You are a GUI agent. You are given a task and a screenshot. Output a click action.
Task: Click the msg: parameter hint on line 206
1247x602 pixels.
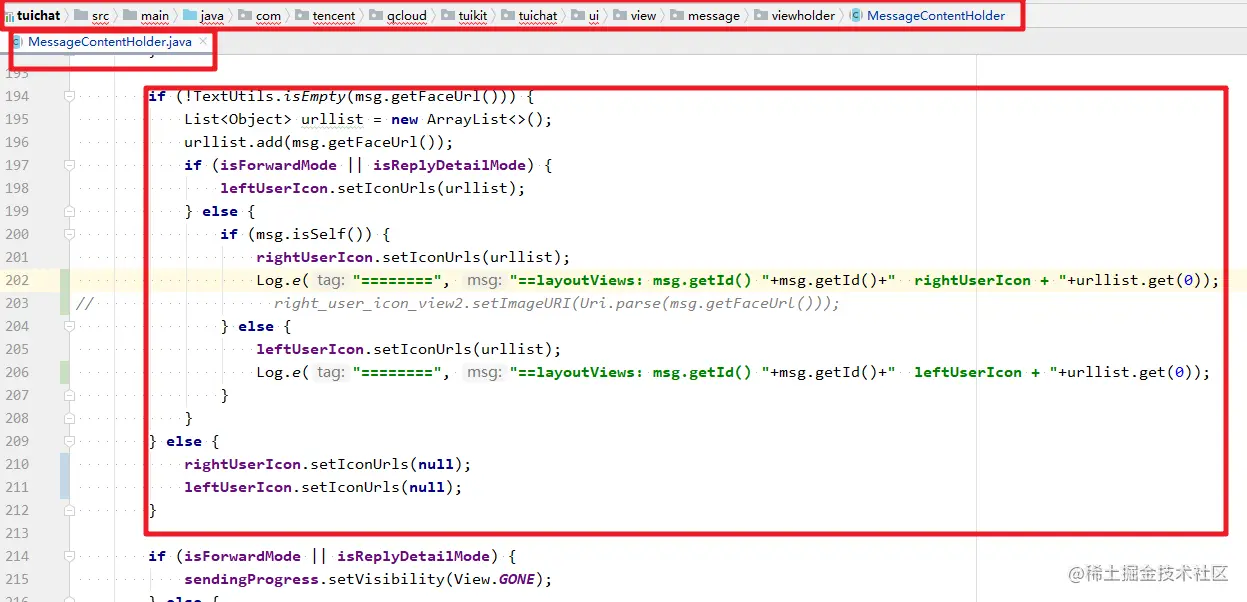click(x=484, y=373)
